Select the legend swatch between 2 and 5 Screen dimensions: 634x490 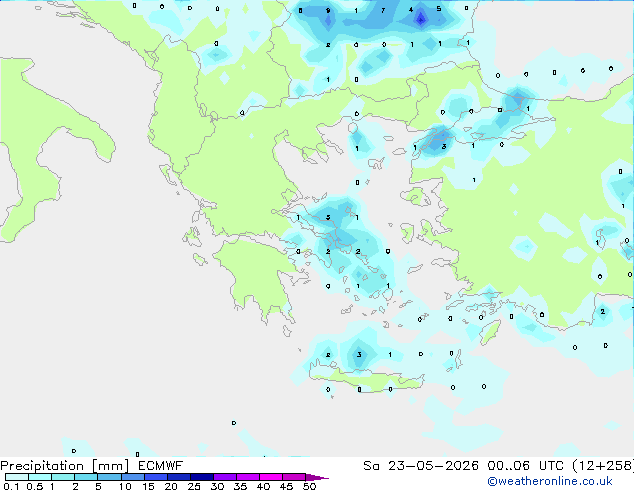pos(86,477)
